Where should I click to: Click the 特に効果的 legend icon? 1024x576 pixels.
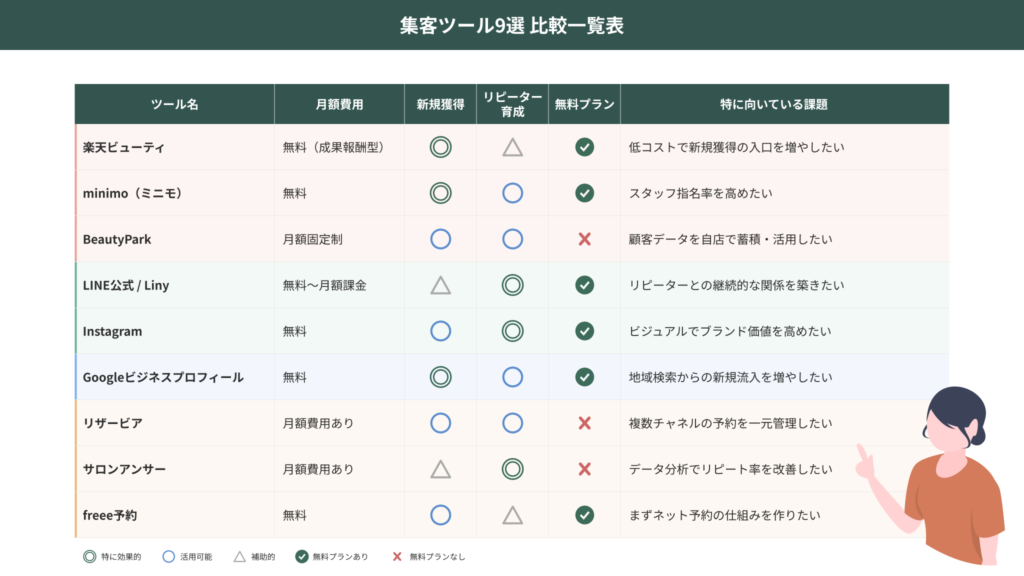[91, 556]
